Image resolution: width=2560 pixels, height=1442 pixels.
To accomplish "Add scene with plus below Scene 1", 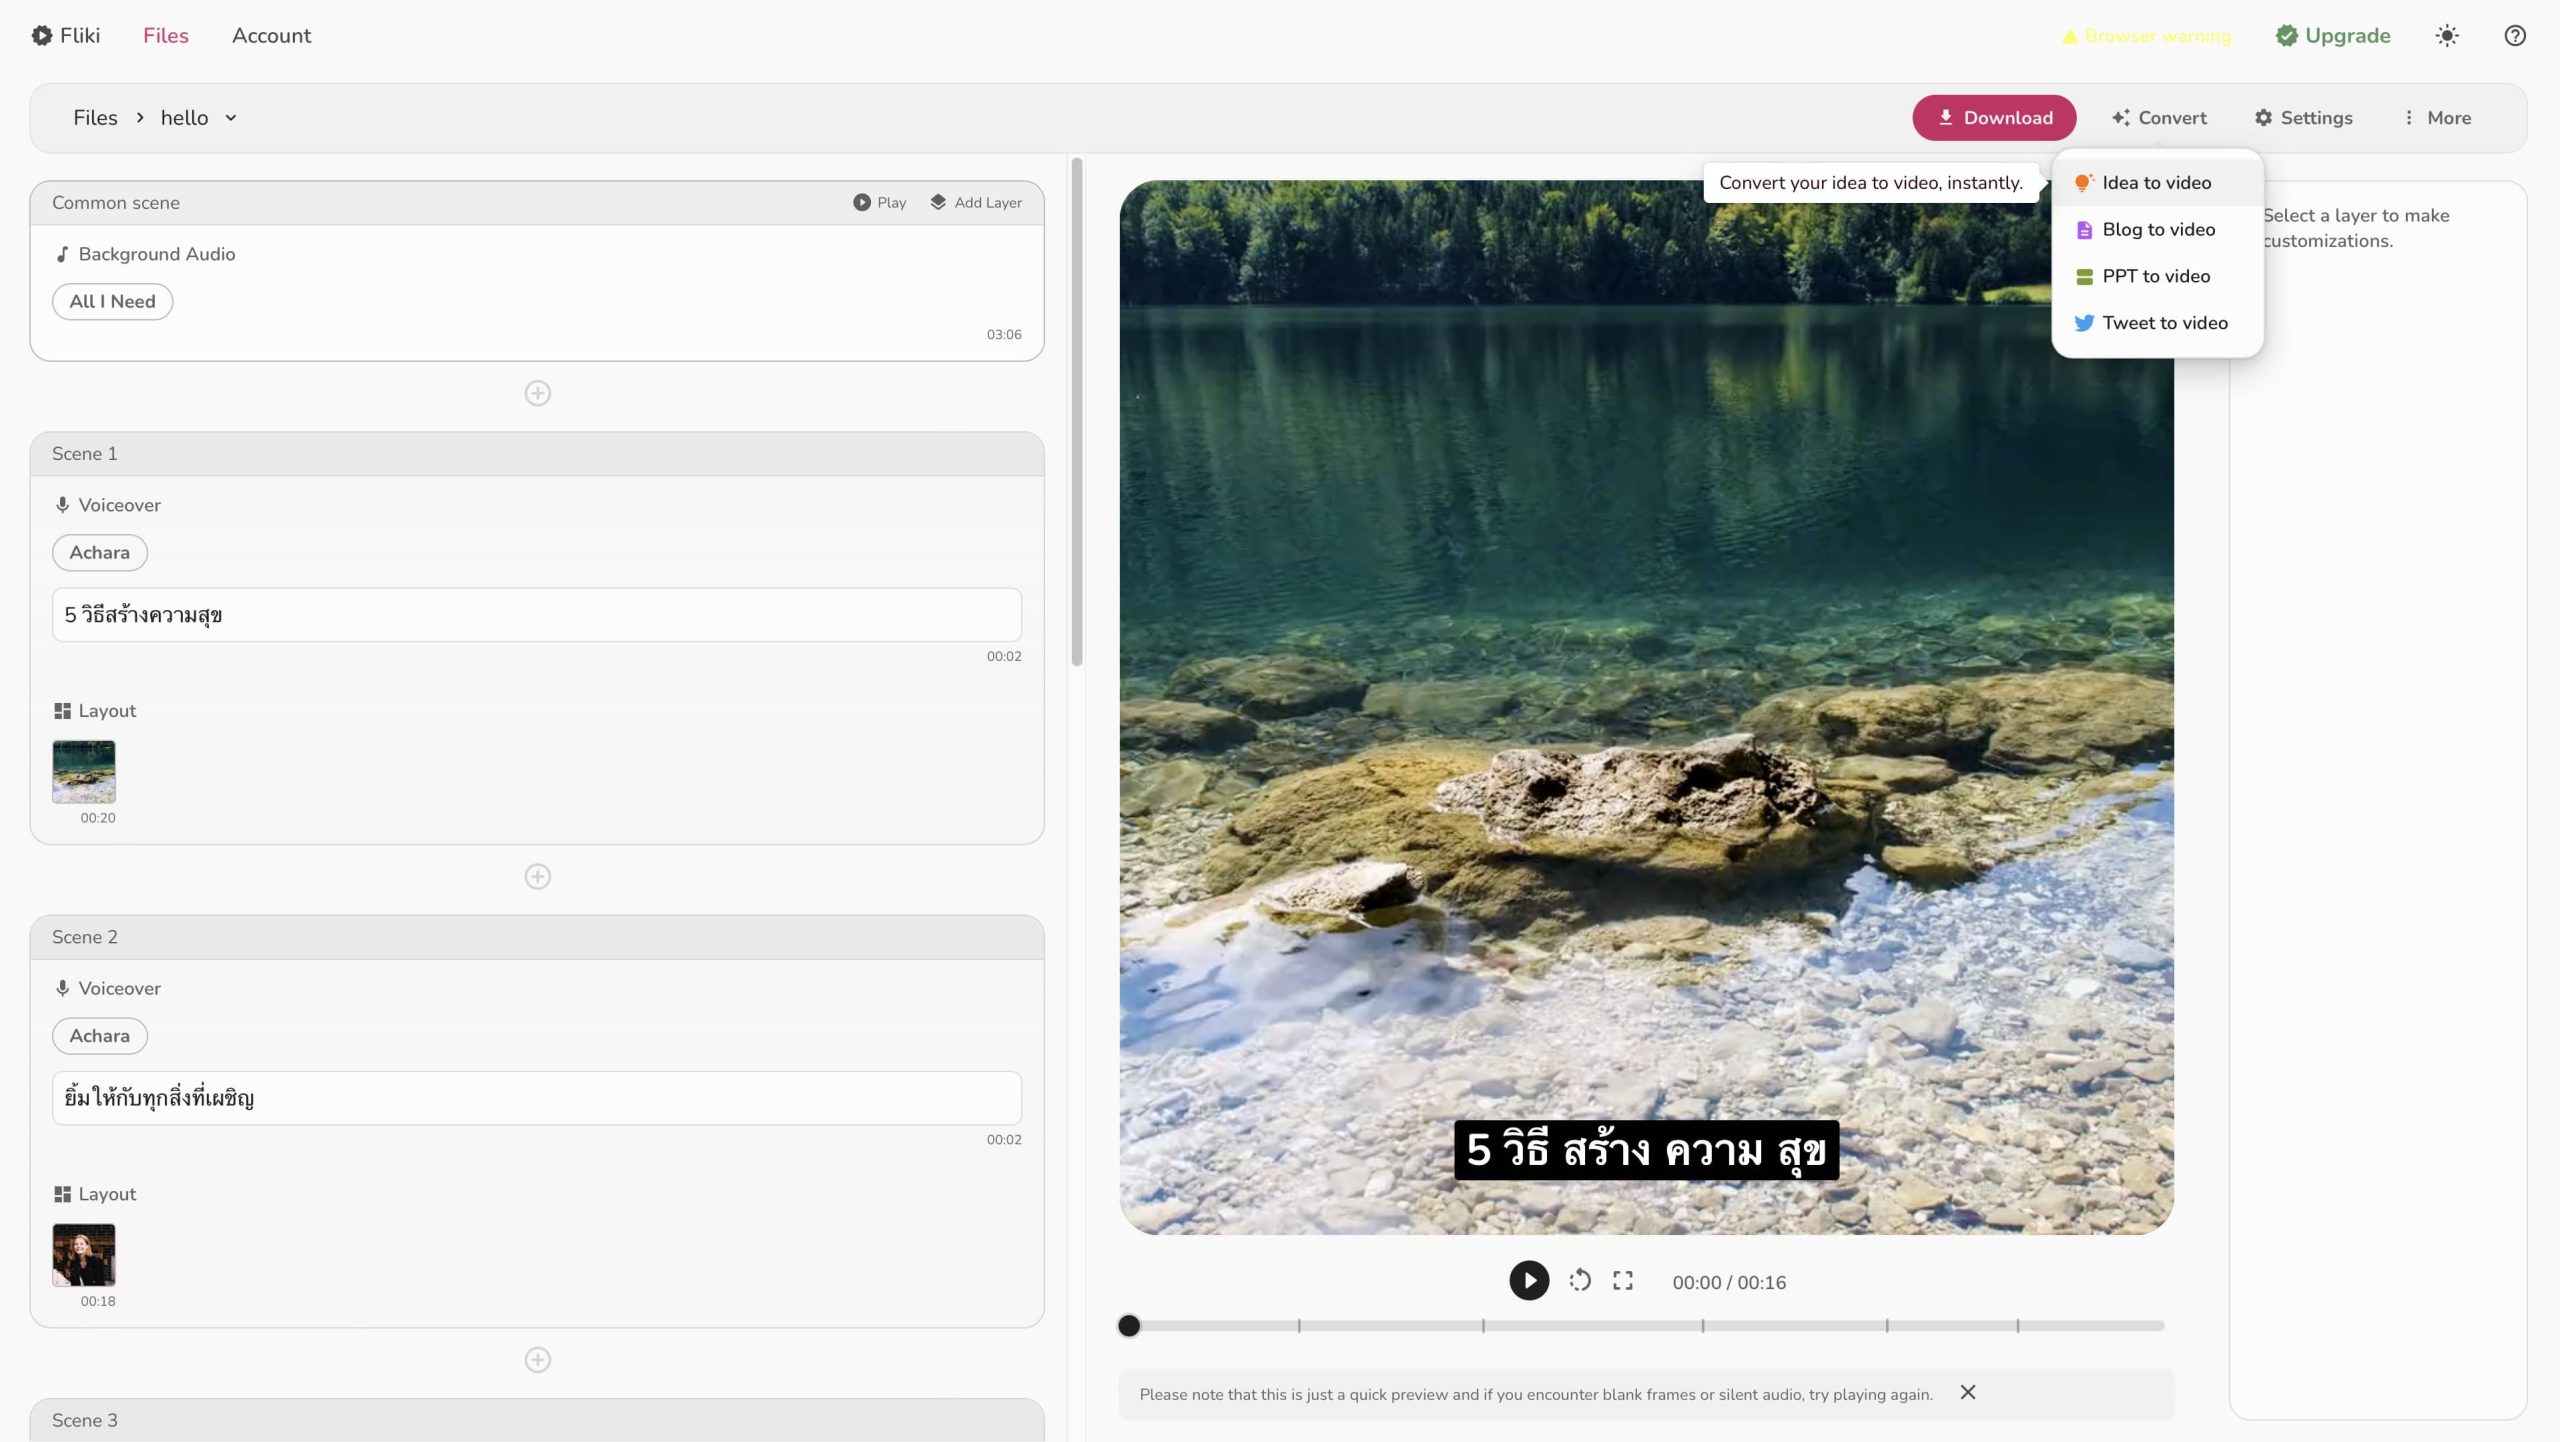I will coord(538,877).
